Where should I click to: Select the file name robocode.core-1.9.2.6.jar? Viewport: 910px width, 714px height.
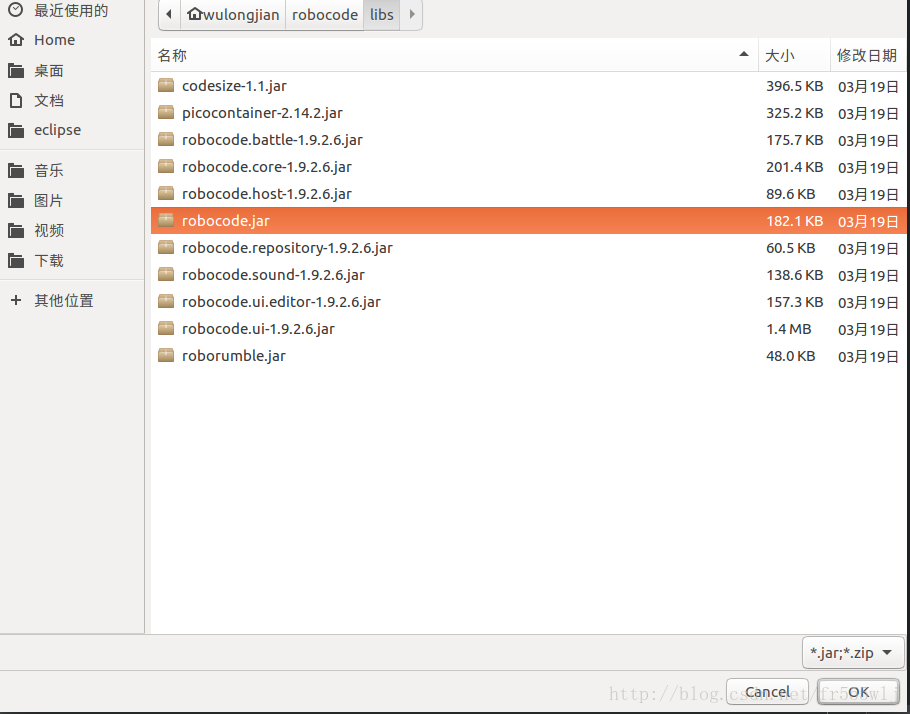(x=267, y=167)
